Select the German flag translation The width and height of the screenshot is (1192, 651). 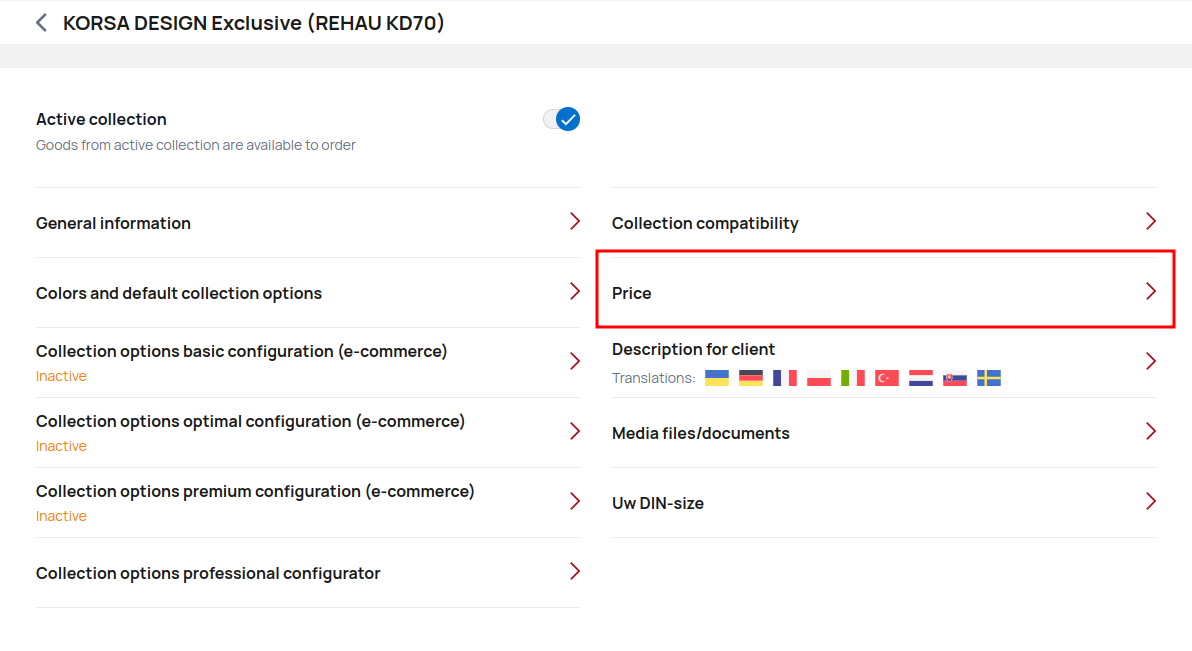751,378
